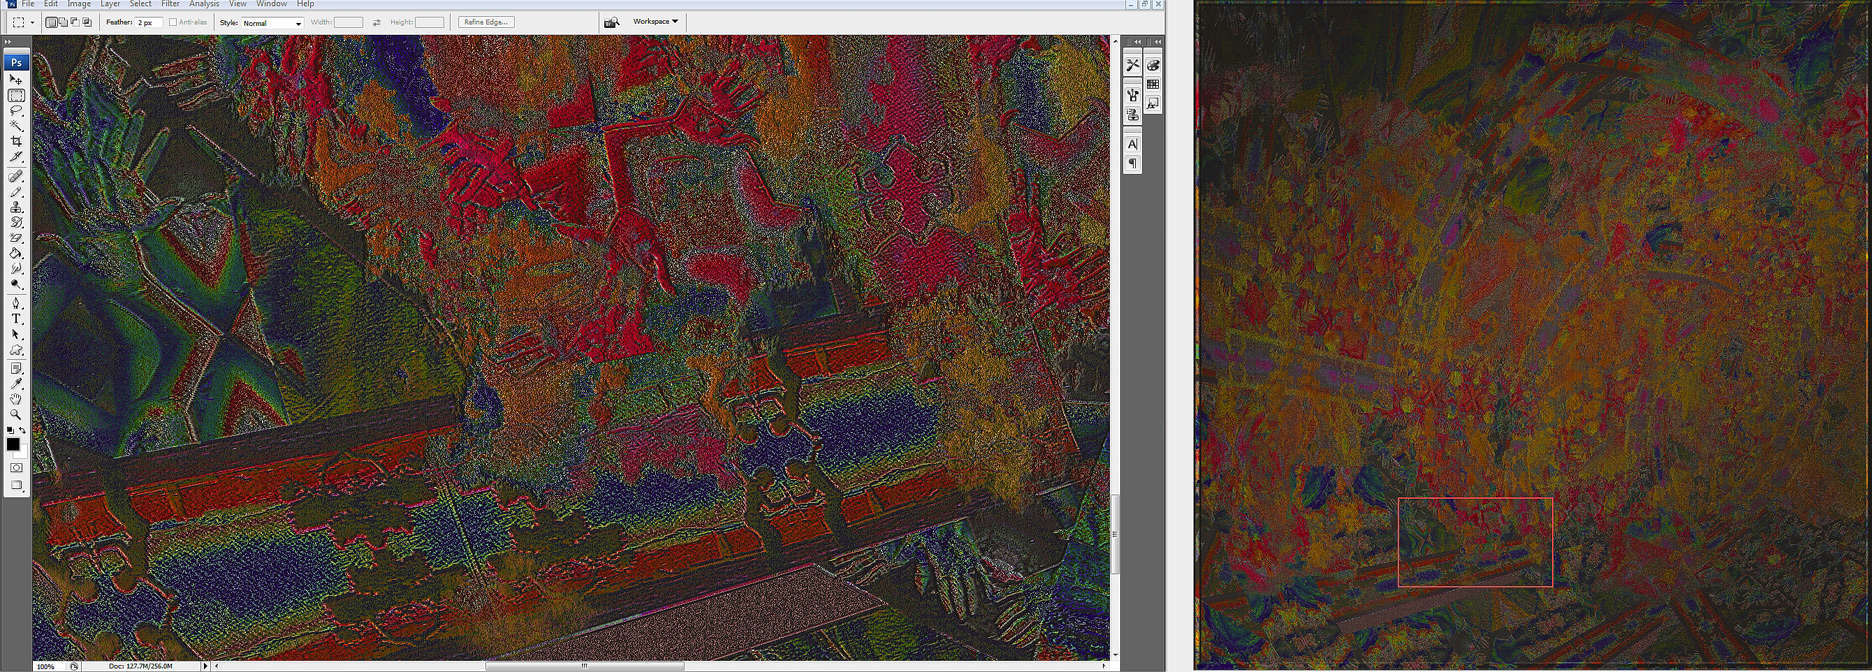Open the status bar info arrow menu
The height and width of the screenshot is (672, 1872).
[x=206, y=665]
